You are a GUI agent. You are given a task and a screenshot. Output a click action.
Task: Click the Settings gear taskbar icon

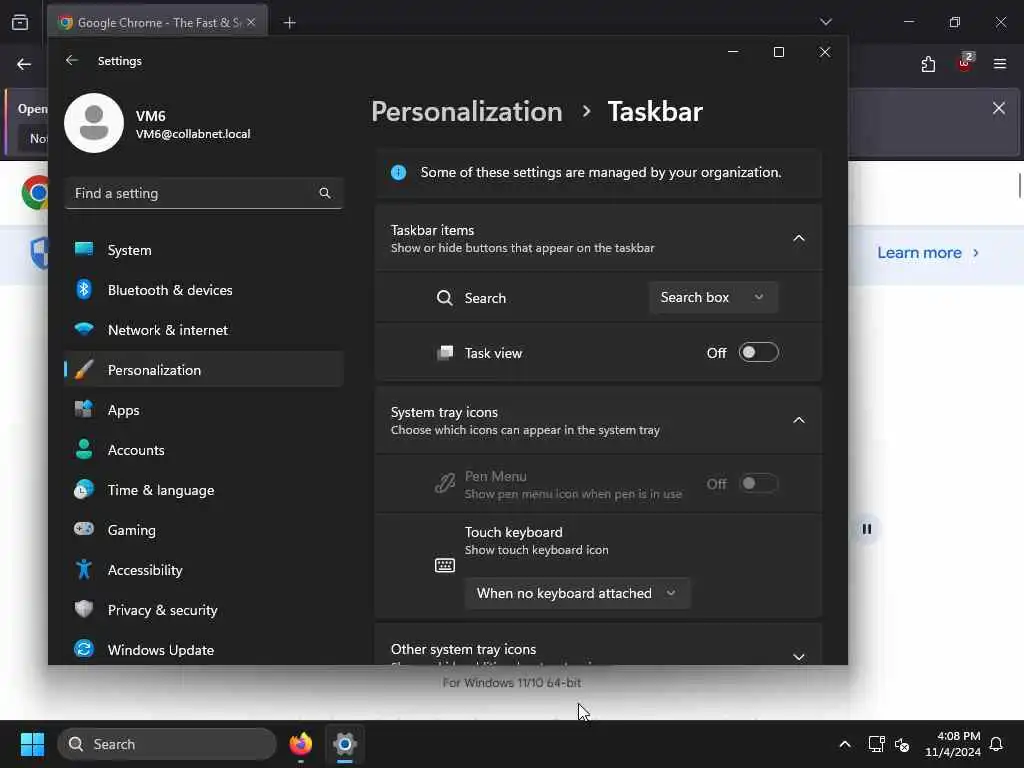[345, 744]
